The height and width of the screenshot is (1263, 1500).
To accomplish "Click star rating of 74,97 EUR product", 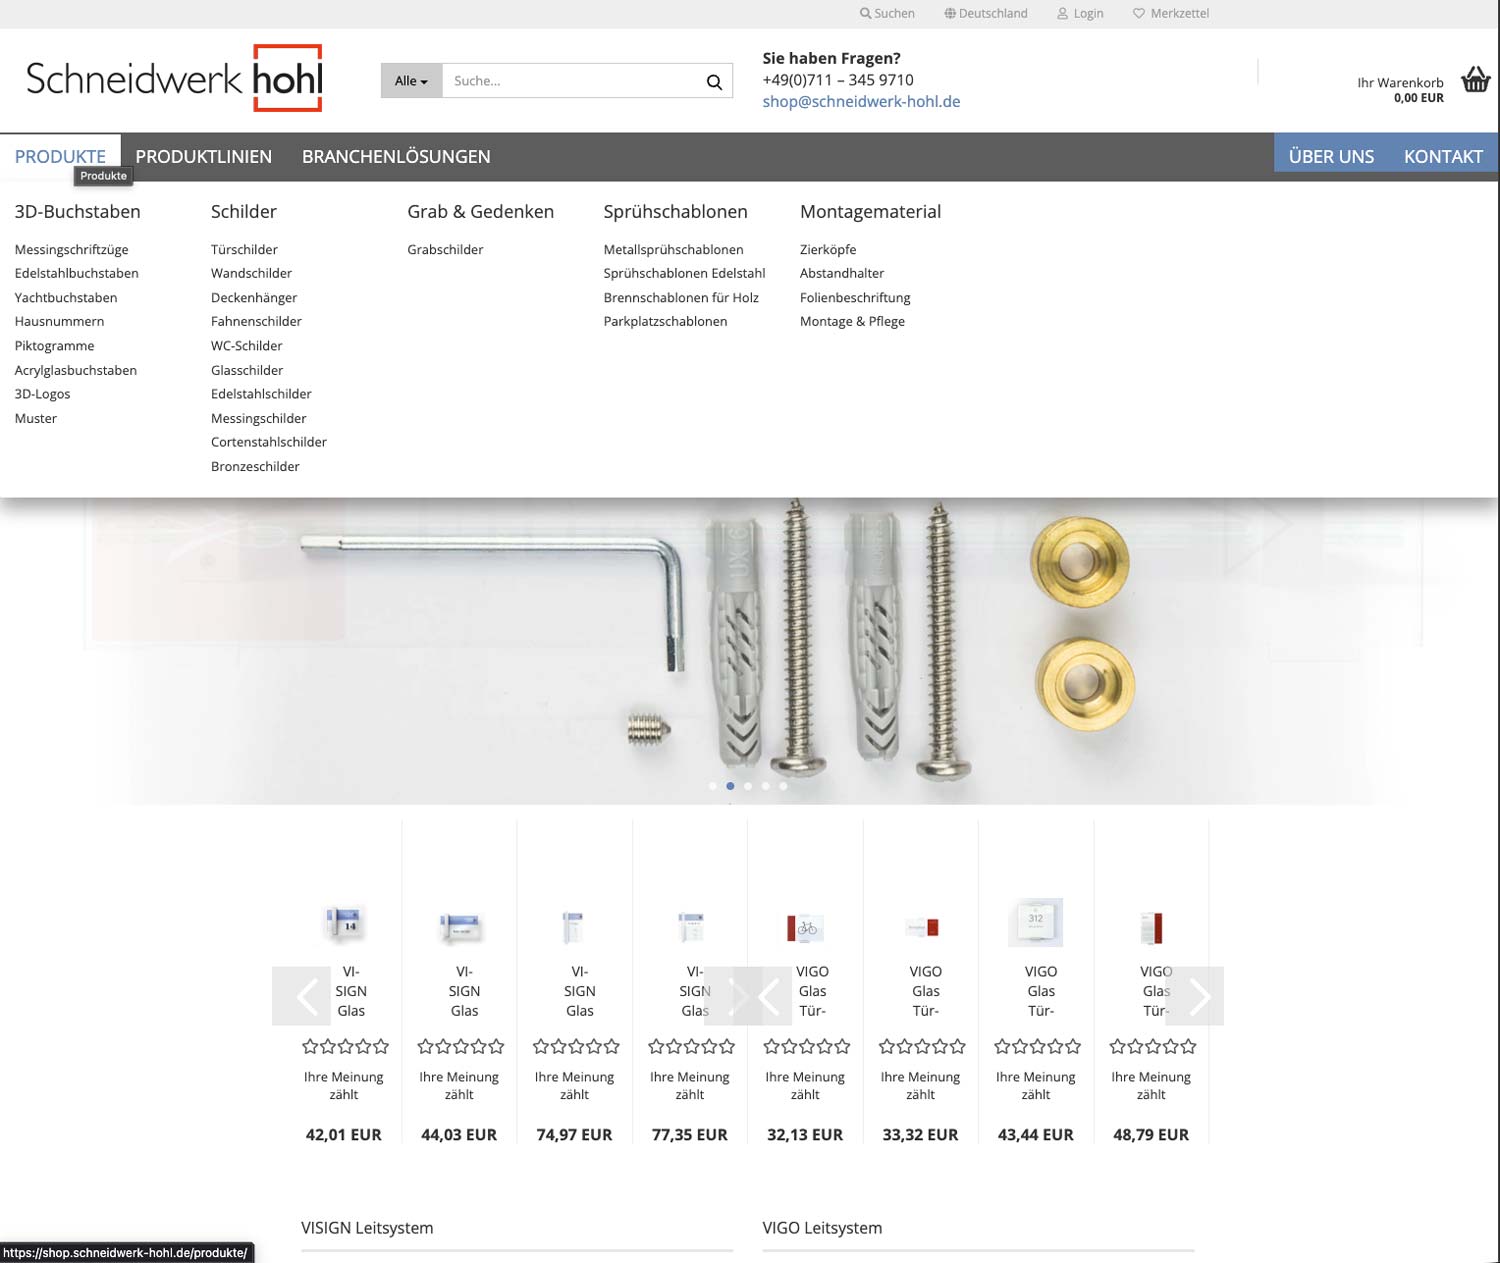I will (575, 1046).
